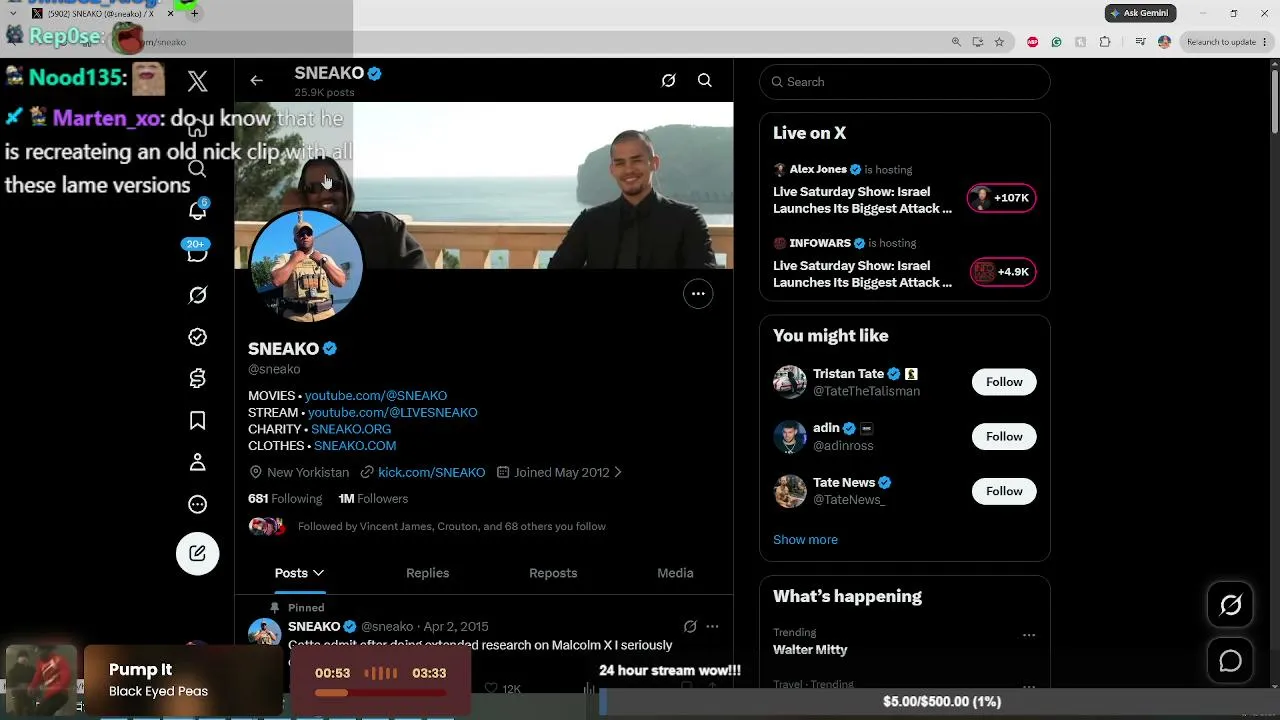The width and height of the screenshot is (1280, 720).
Task: Follow Tristan Tate
Action: tap(1004, 382)
